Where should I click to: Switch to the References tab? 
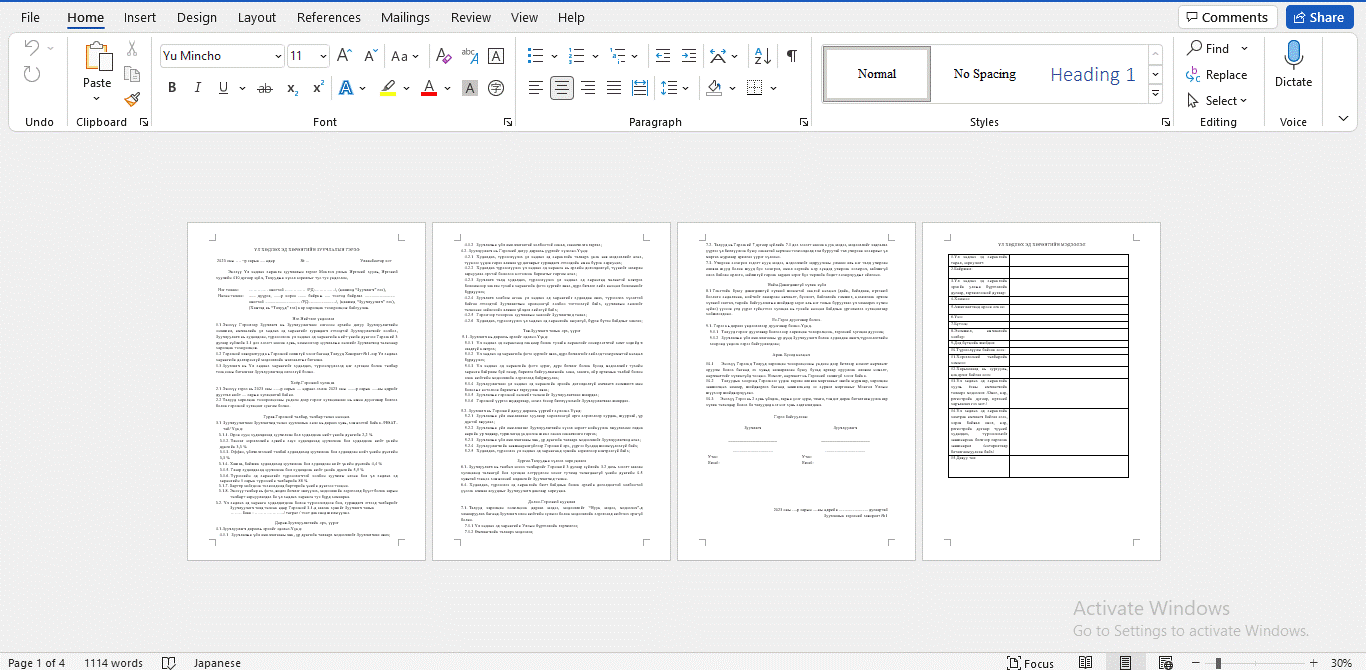pos(329,17)
